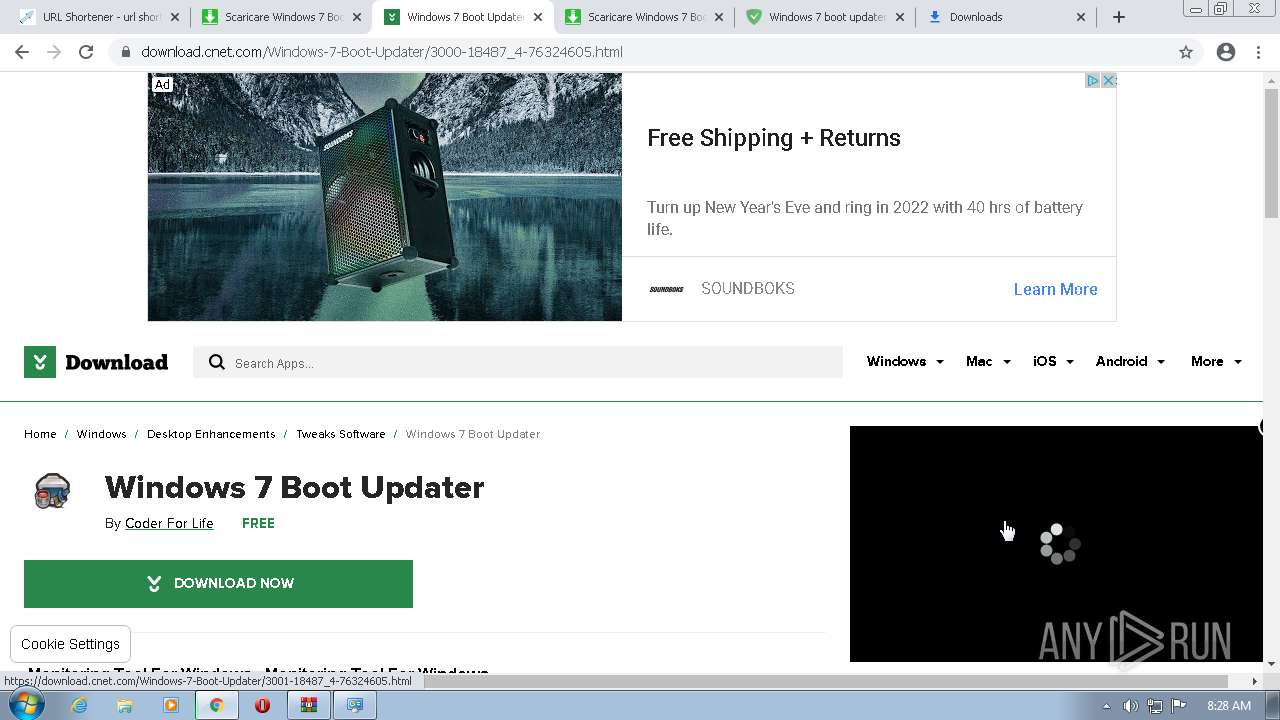Image resolution: width=1280 pixels, height=720 pixels.
Task: Open the File Explorer taskbar icon
Action: click(x=125, y=705)
